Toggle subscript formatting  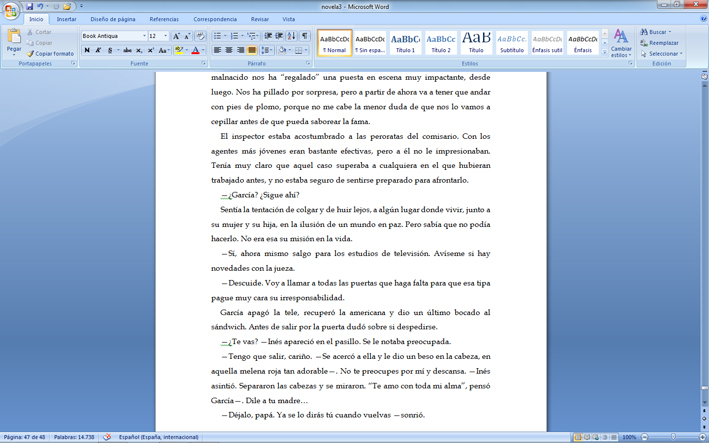pos(139,50)
